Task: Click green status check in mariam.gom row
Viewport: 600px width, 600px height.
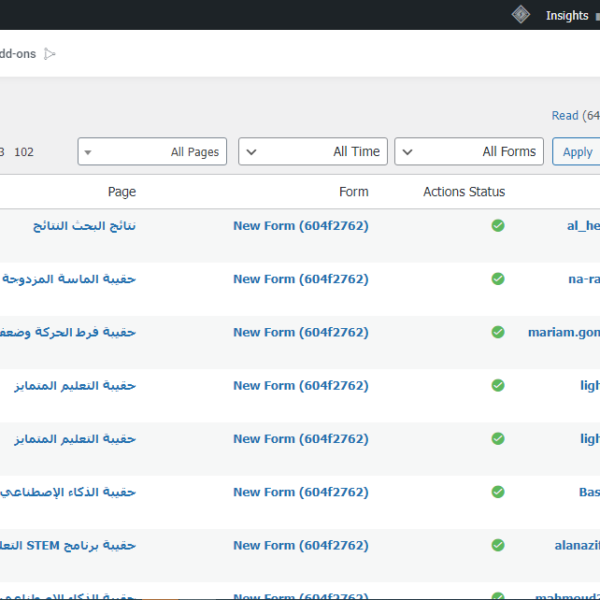Action: pyautogui.click(x=498, y=332)
